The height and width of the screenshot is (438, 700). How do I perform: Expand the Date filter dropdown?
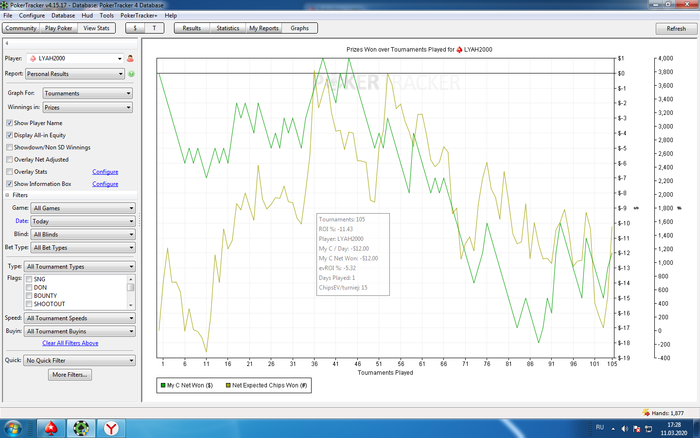click(82, 220)
